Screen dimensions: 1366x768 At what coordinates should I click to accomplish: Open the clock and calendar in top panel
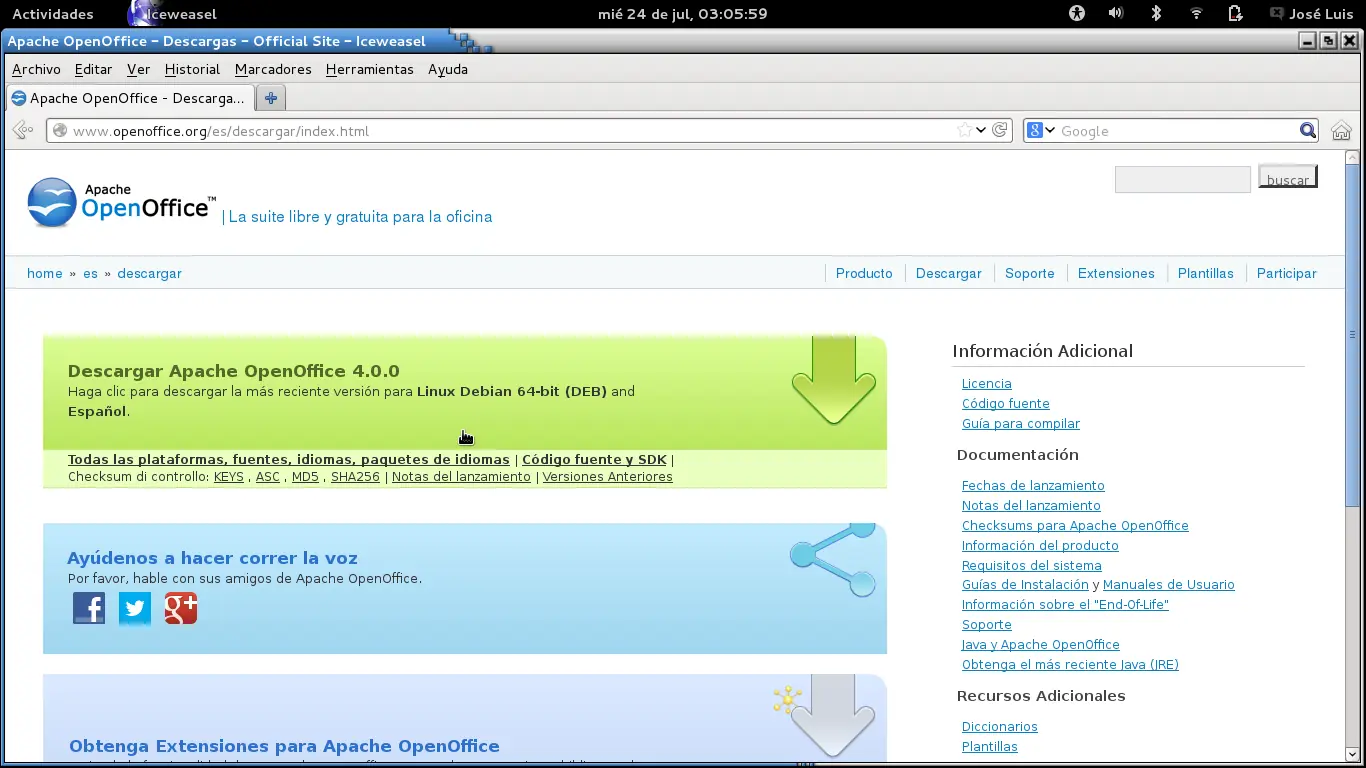(683, 14)
